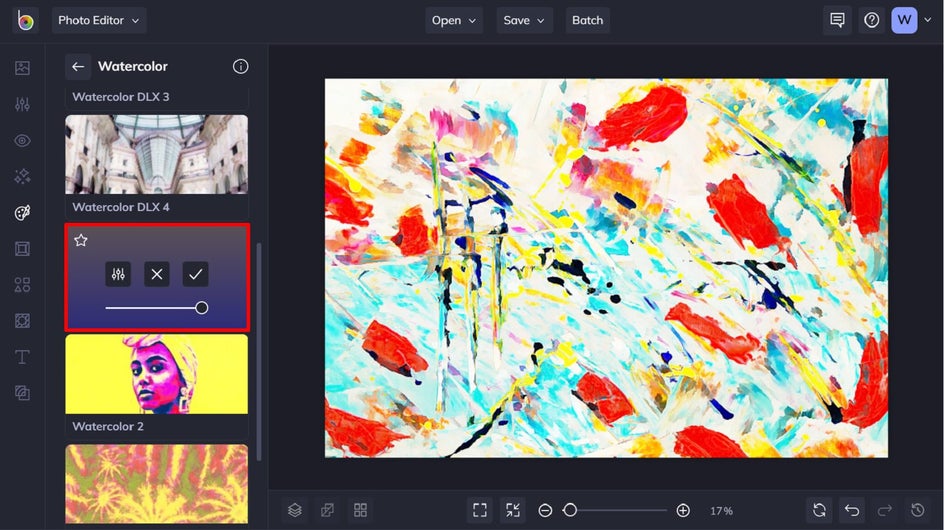This screenshot has height=530, width=944.
Task: Open the Image Manager sidebar icon
Action: tap(22, 68)
